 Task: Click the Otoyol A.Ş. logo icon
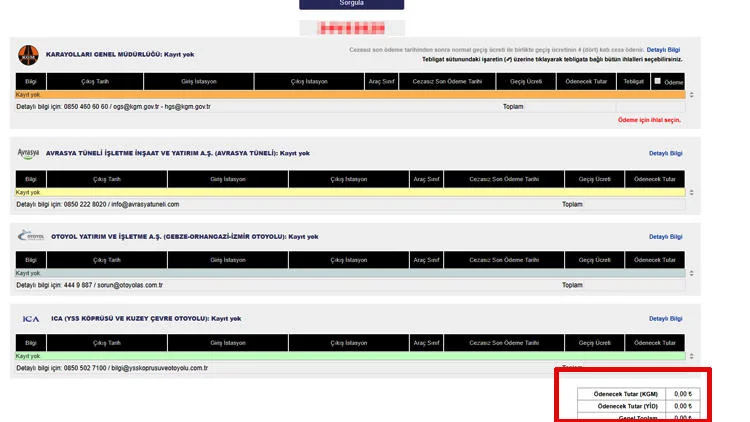pos(29,236)
